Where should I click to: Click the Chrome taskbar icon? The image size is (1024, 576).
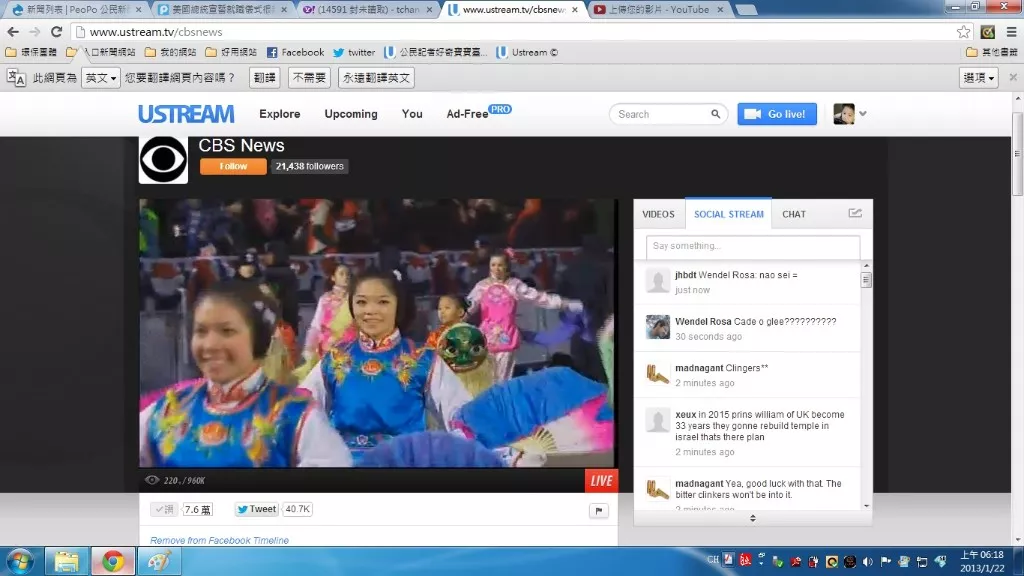[113, 562]
